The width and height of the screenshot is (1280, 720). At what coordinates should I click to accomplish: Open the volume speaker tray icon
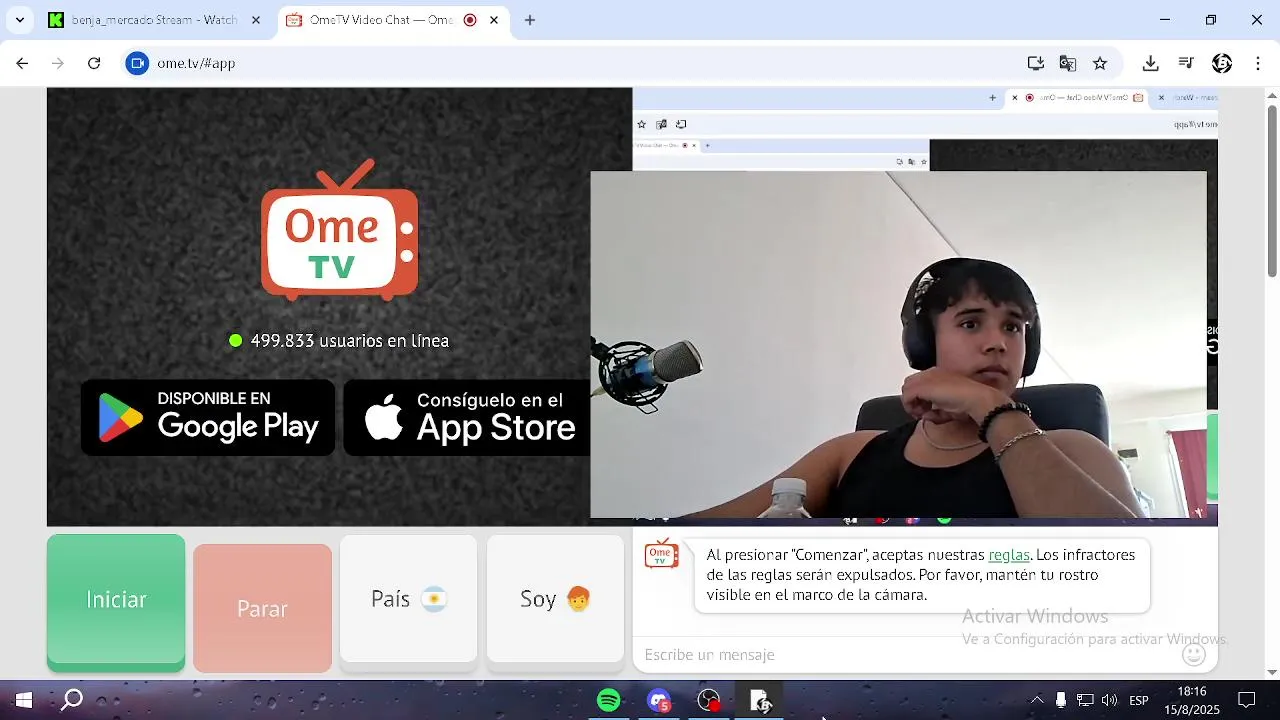(1109, 700)
